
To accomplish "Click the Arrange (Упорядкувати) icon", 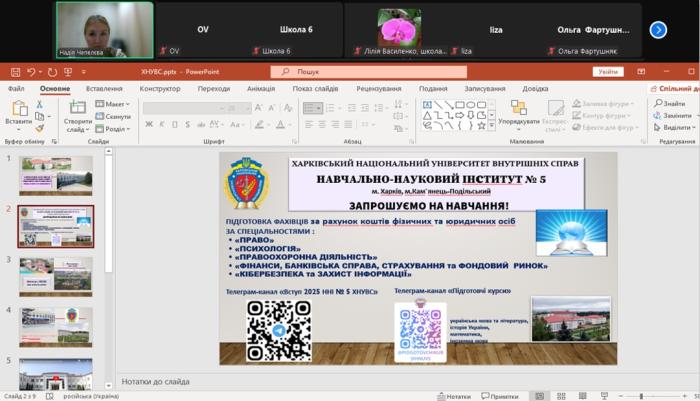I will pyautogui.click(x=518, y=108).
